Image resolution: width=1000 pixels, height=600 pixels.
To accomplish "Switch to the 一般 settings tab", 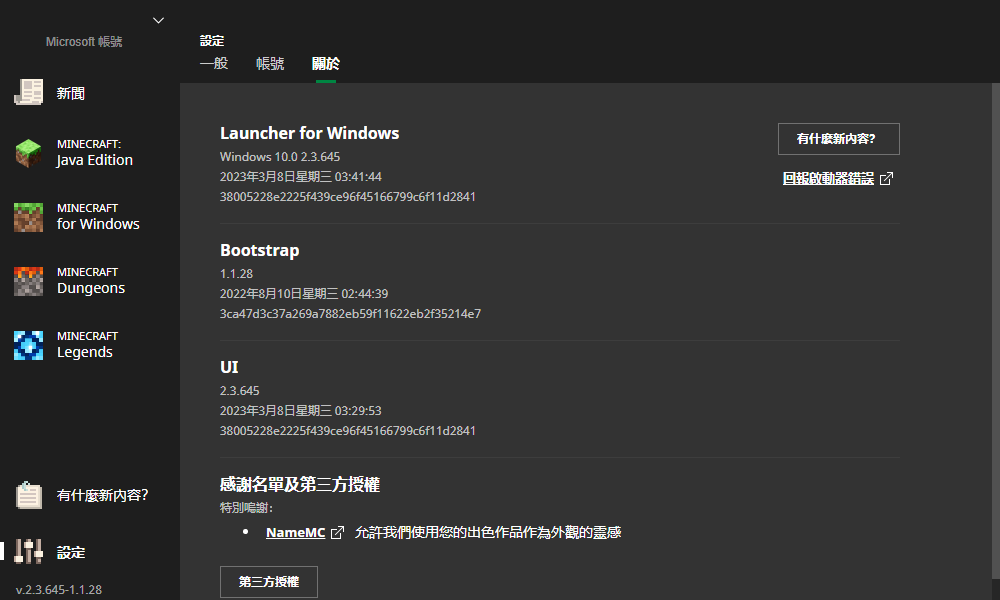I will tap(214, 63).
